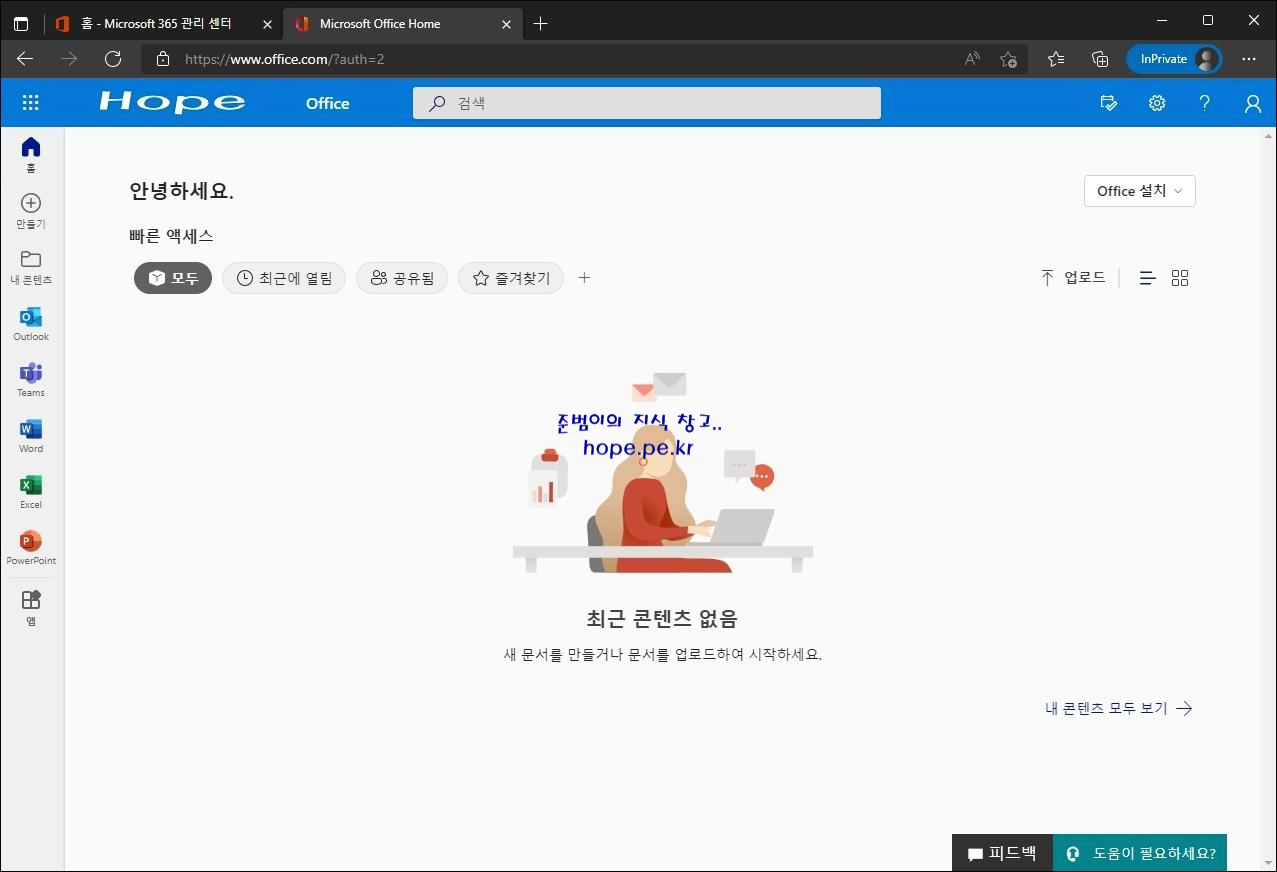
Task: Open the settings gear in Office header
Action: click(x=1157, y=103)
